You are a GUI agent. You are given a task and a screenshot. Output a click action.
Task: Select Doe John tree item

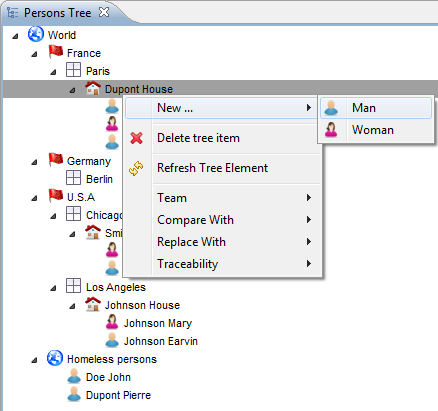pyautogui.click(x=108, y=377)
